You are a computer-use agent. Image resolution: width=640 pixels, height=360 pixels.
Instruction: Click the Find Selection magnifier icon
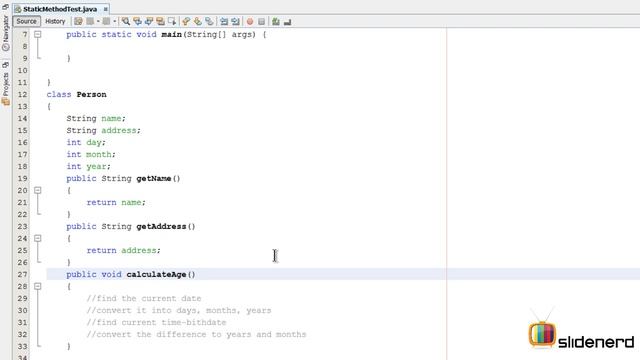(126, 21)
